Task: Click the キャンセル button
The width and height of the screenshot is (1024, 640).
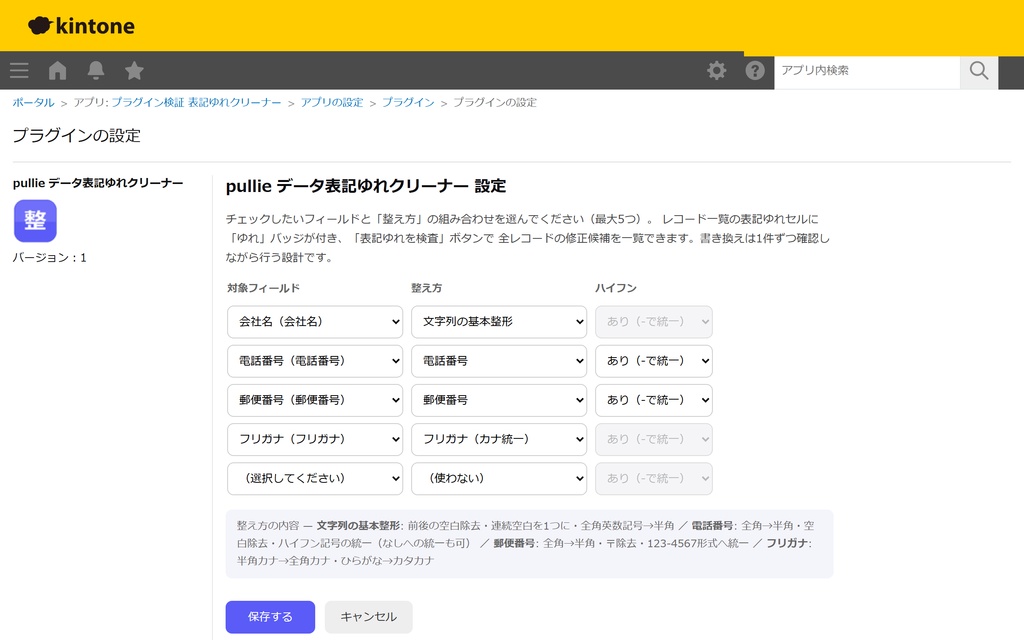Action: 368,617
